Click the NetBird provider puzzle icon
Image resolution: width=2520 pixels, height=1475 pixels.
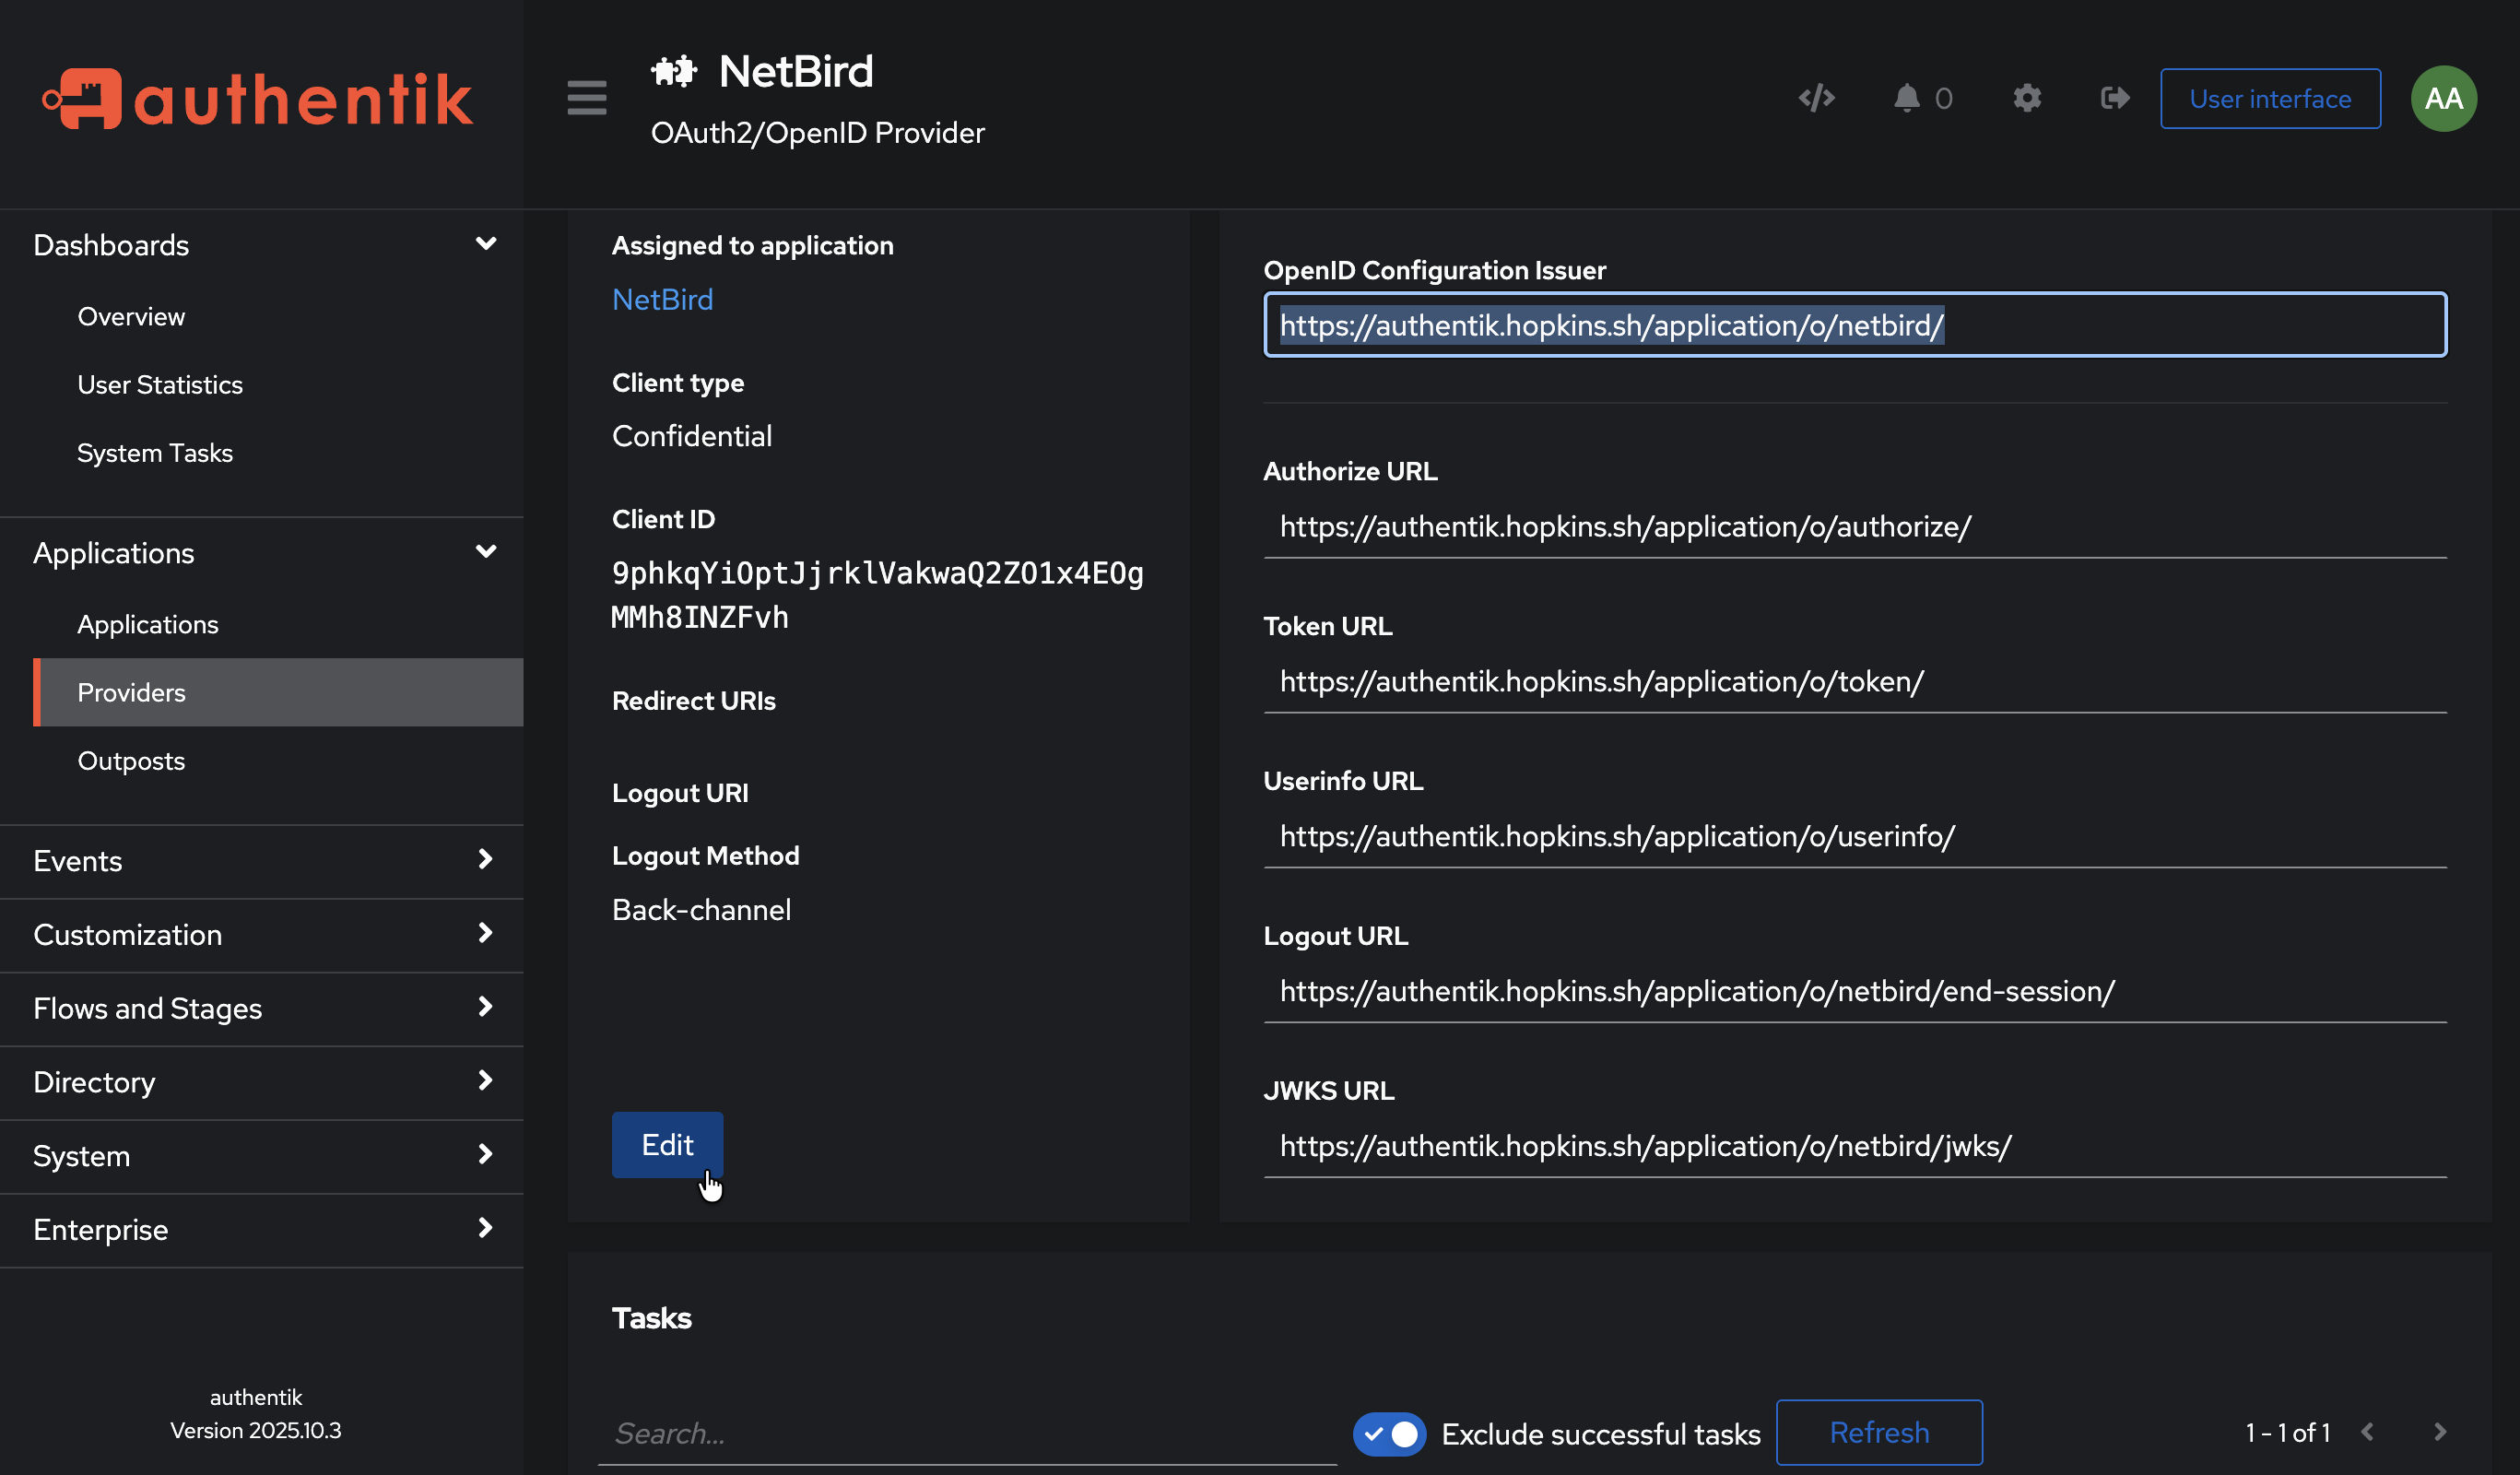point(675,70)
